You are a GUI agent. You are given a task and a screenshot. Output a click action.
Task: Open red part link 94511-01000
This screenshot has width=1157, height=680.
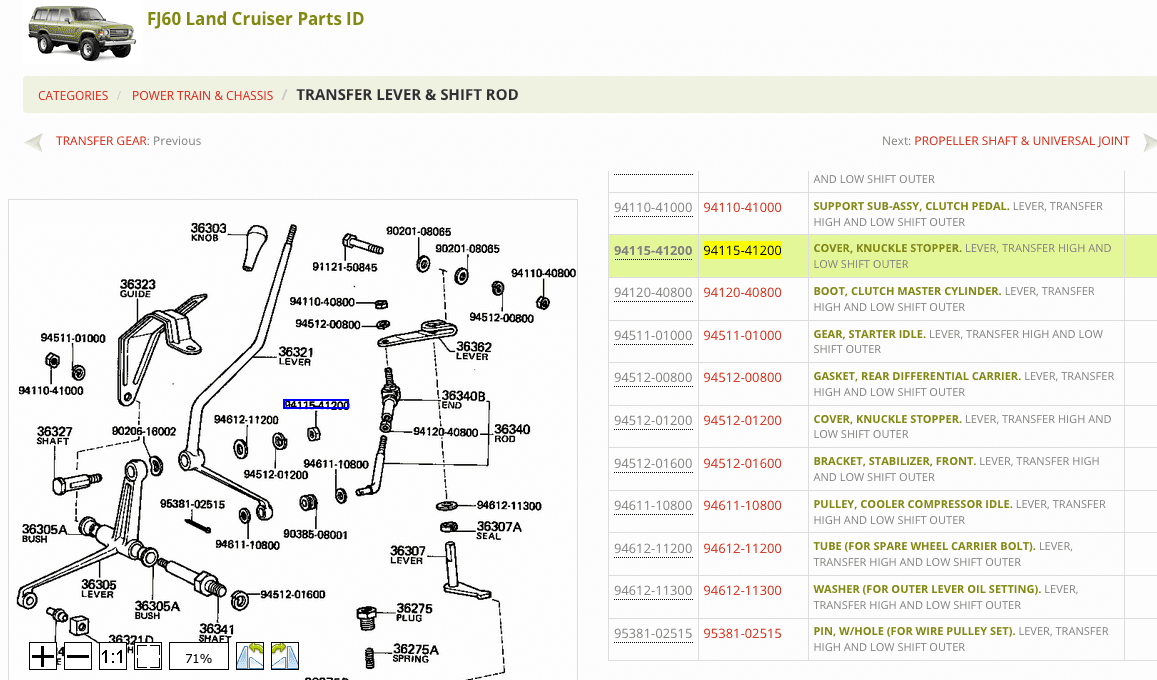coord(742,335)
